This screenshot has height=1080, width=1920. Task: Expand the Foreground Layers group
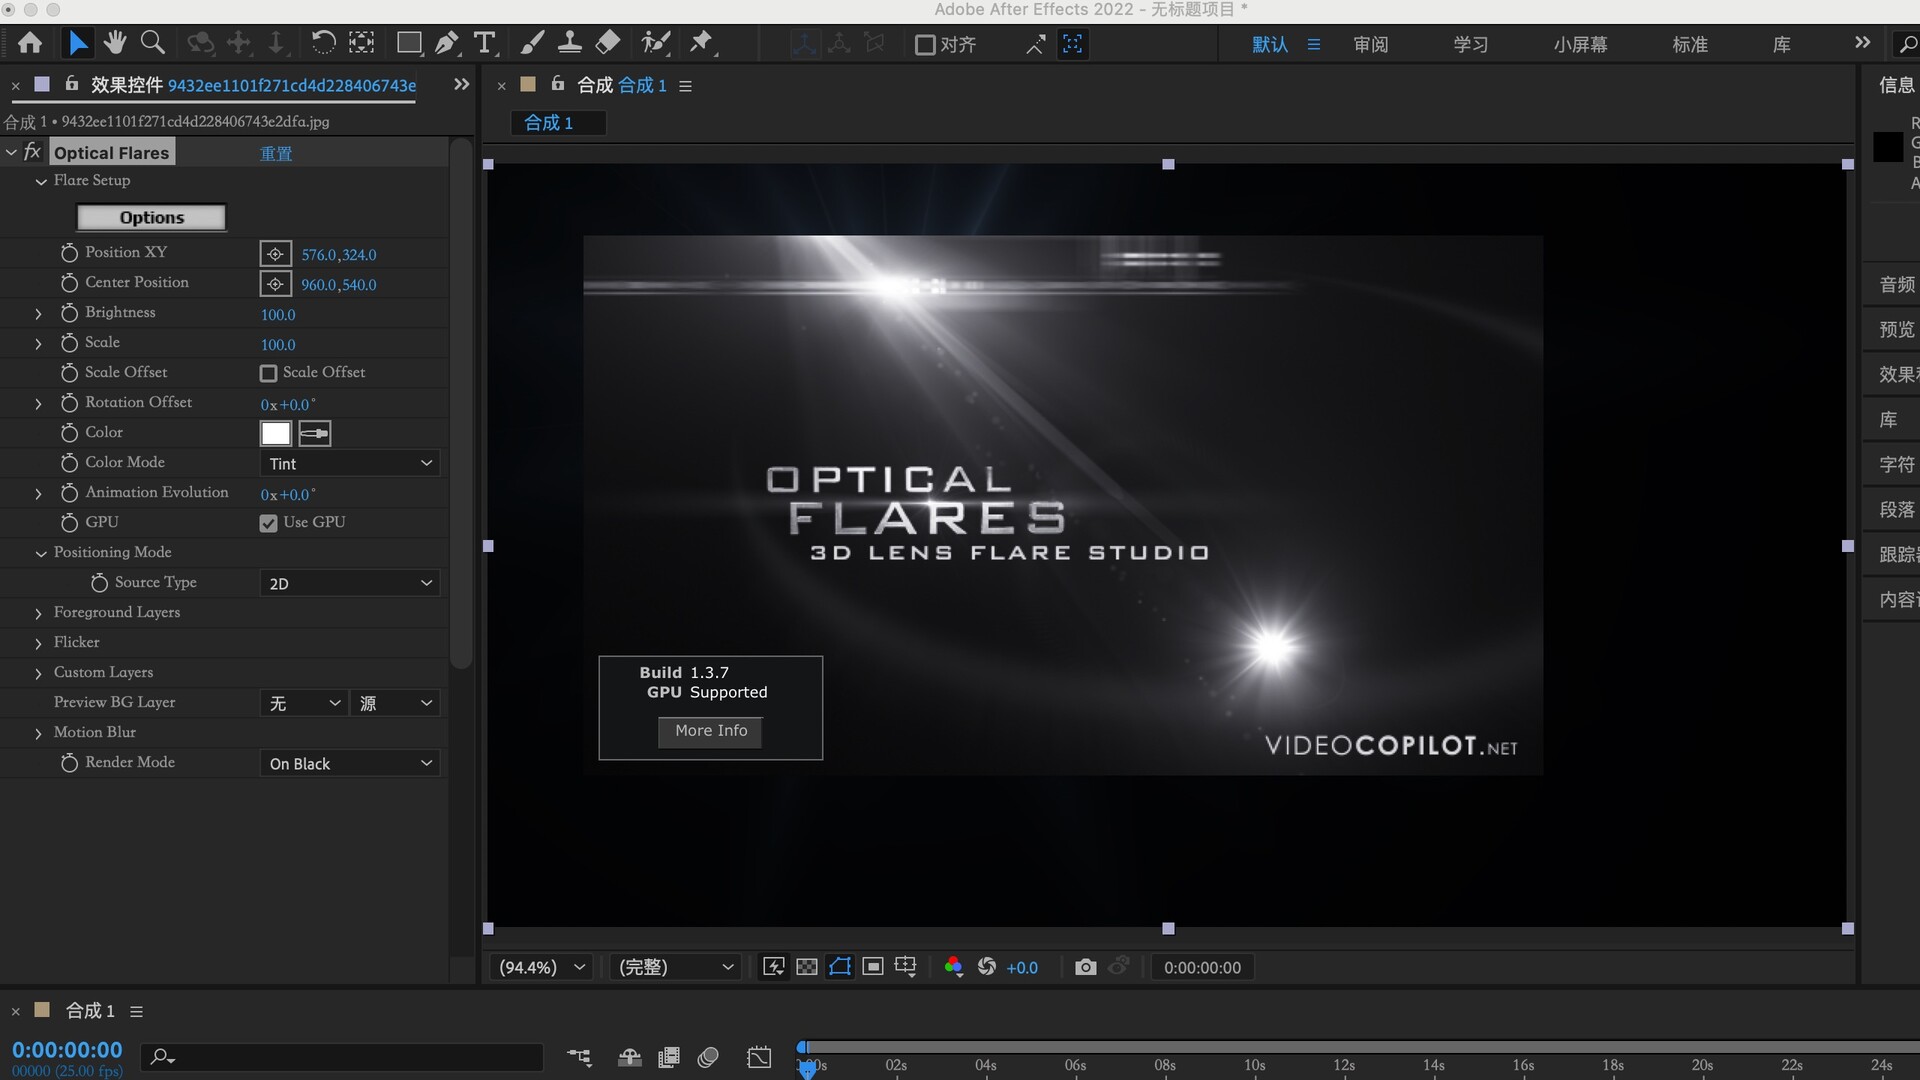[38, 613]
